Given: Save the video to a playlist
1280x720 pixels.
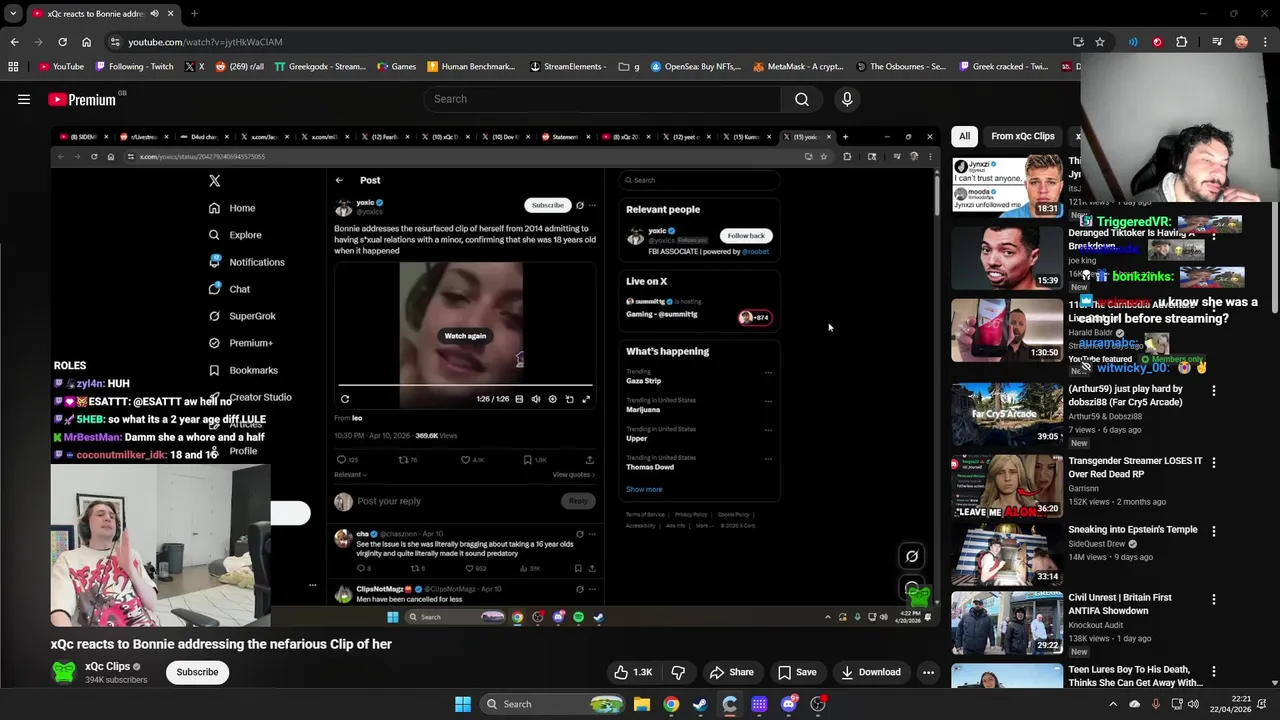Looking at the screenshot, I should coord(797,672).
